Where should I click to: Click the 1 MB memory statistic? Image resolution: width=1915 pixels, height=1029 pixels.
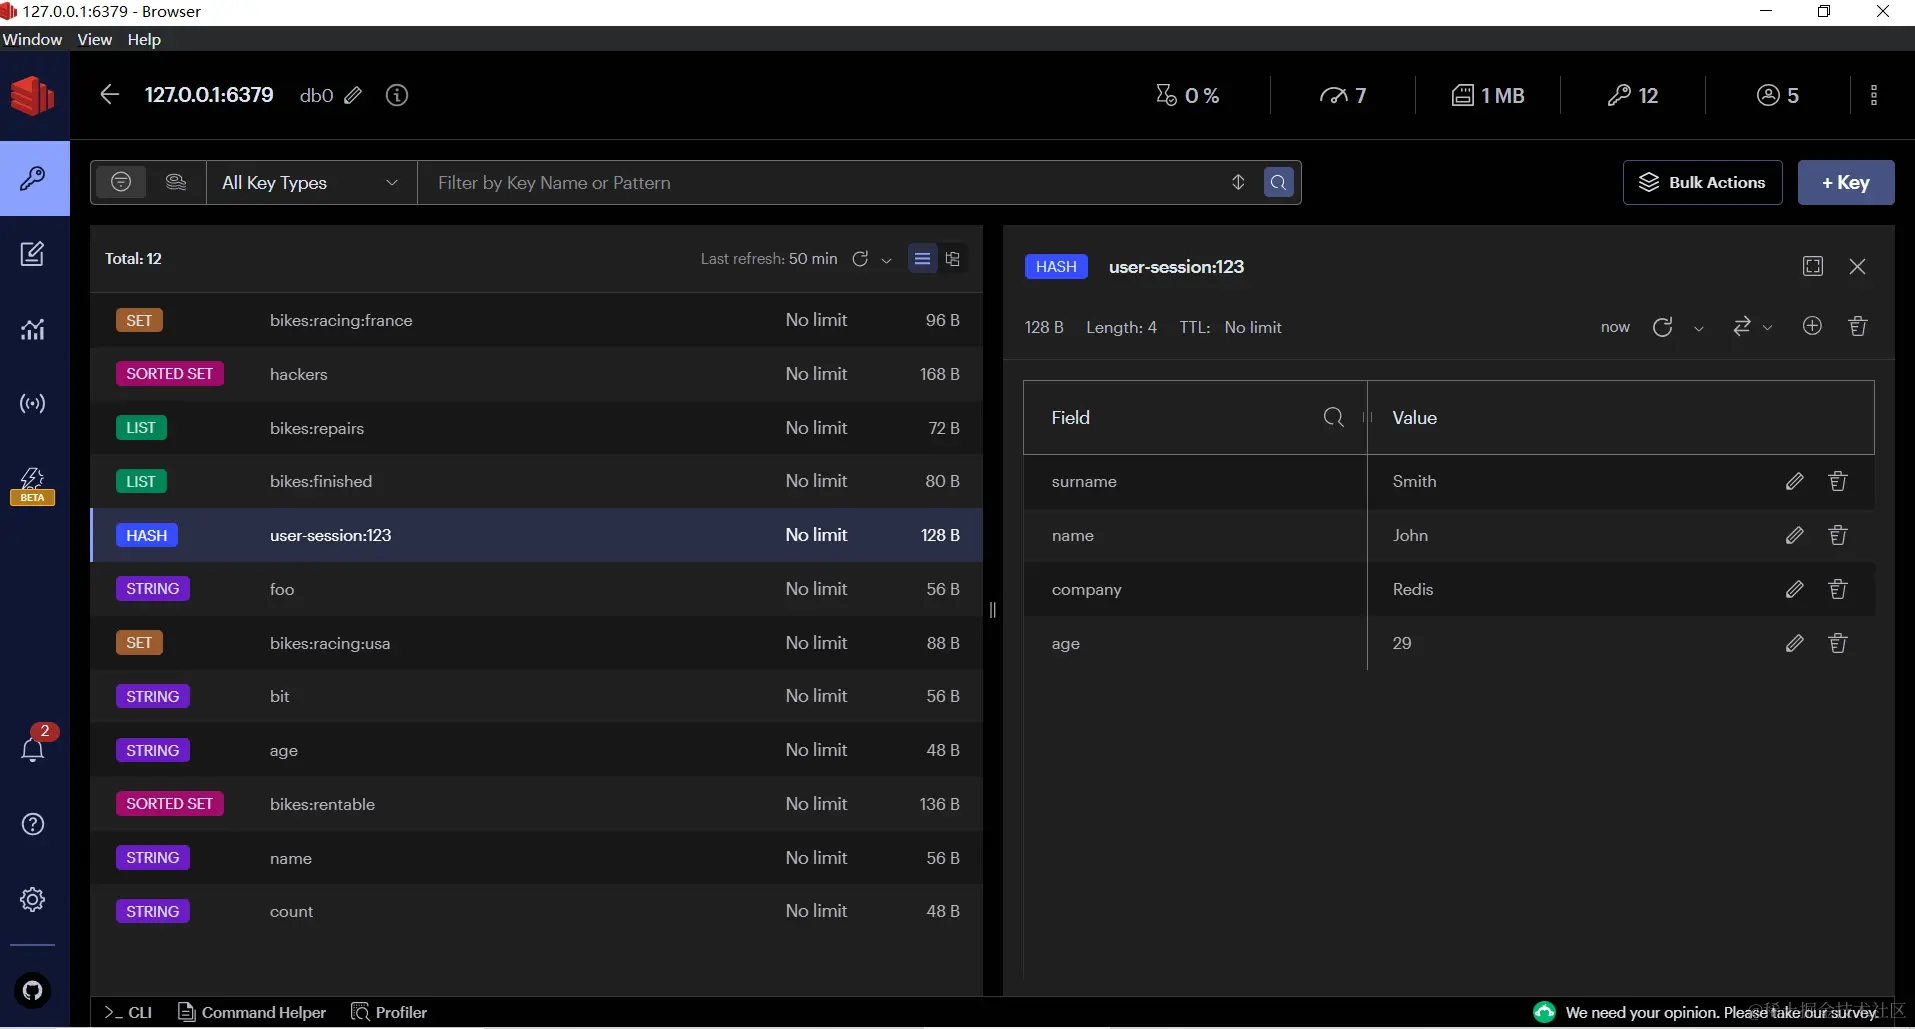tap(1488, 95)
